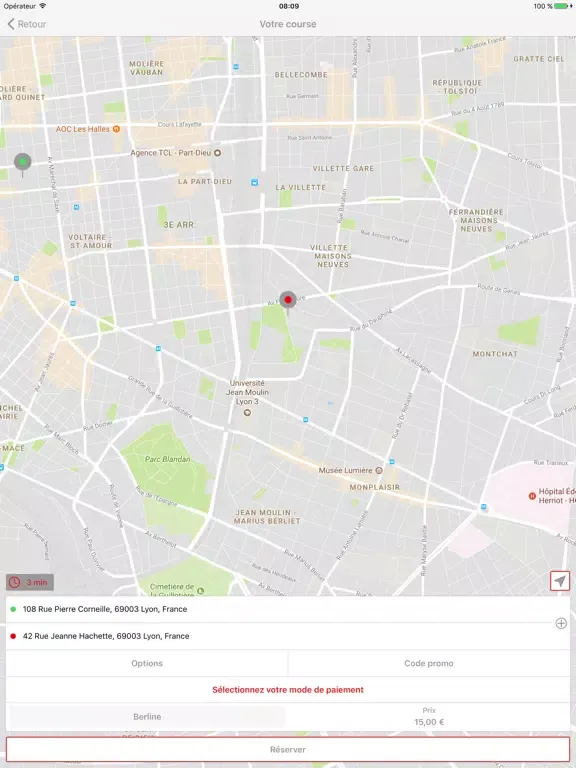
Task: Tap the battery indicator in status bar
Action: [x=562, y=6]
